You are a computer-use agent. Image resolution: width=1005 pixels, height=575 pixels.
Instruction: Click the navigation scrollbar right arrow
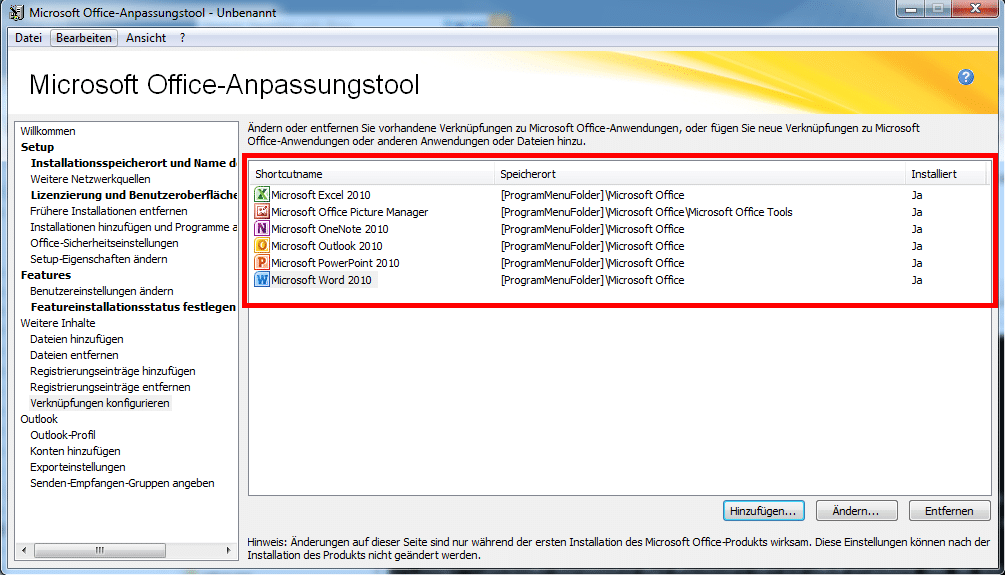point(229,550)
